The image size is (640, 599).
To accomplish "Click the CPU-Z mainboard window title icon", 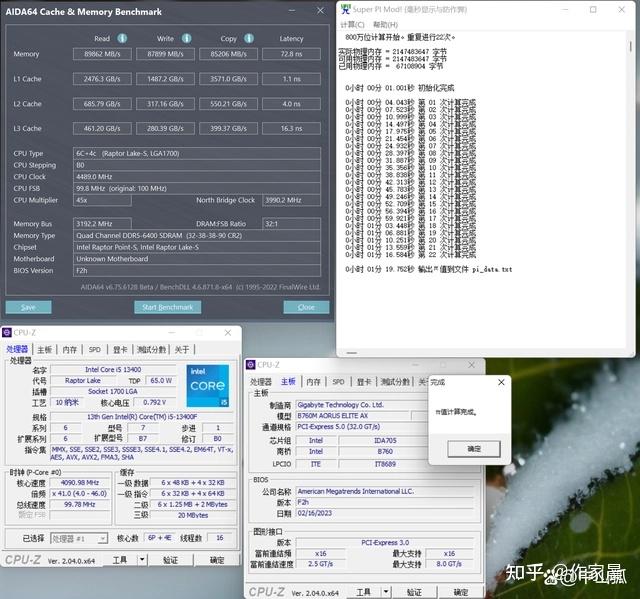I will click(x=251, y=364).
